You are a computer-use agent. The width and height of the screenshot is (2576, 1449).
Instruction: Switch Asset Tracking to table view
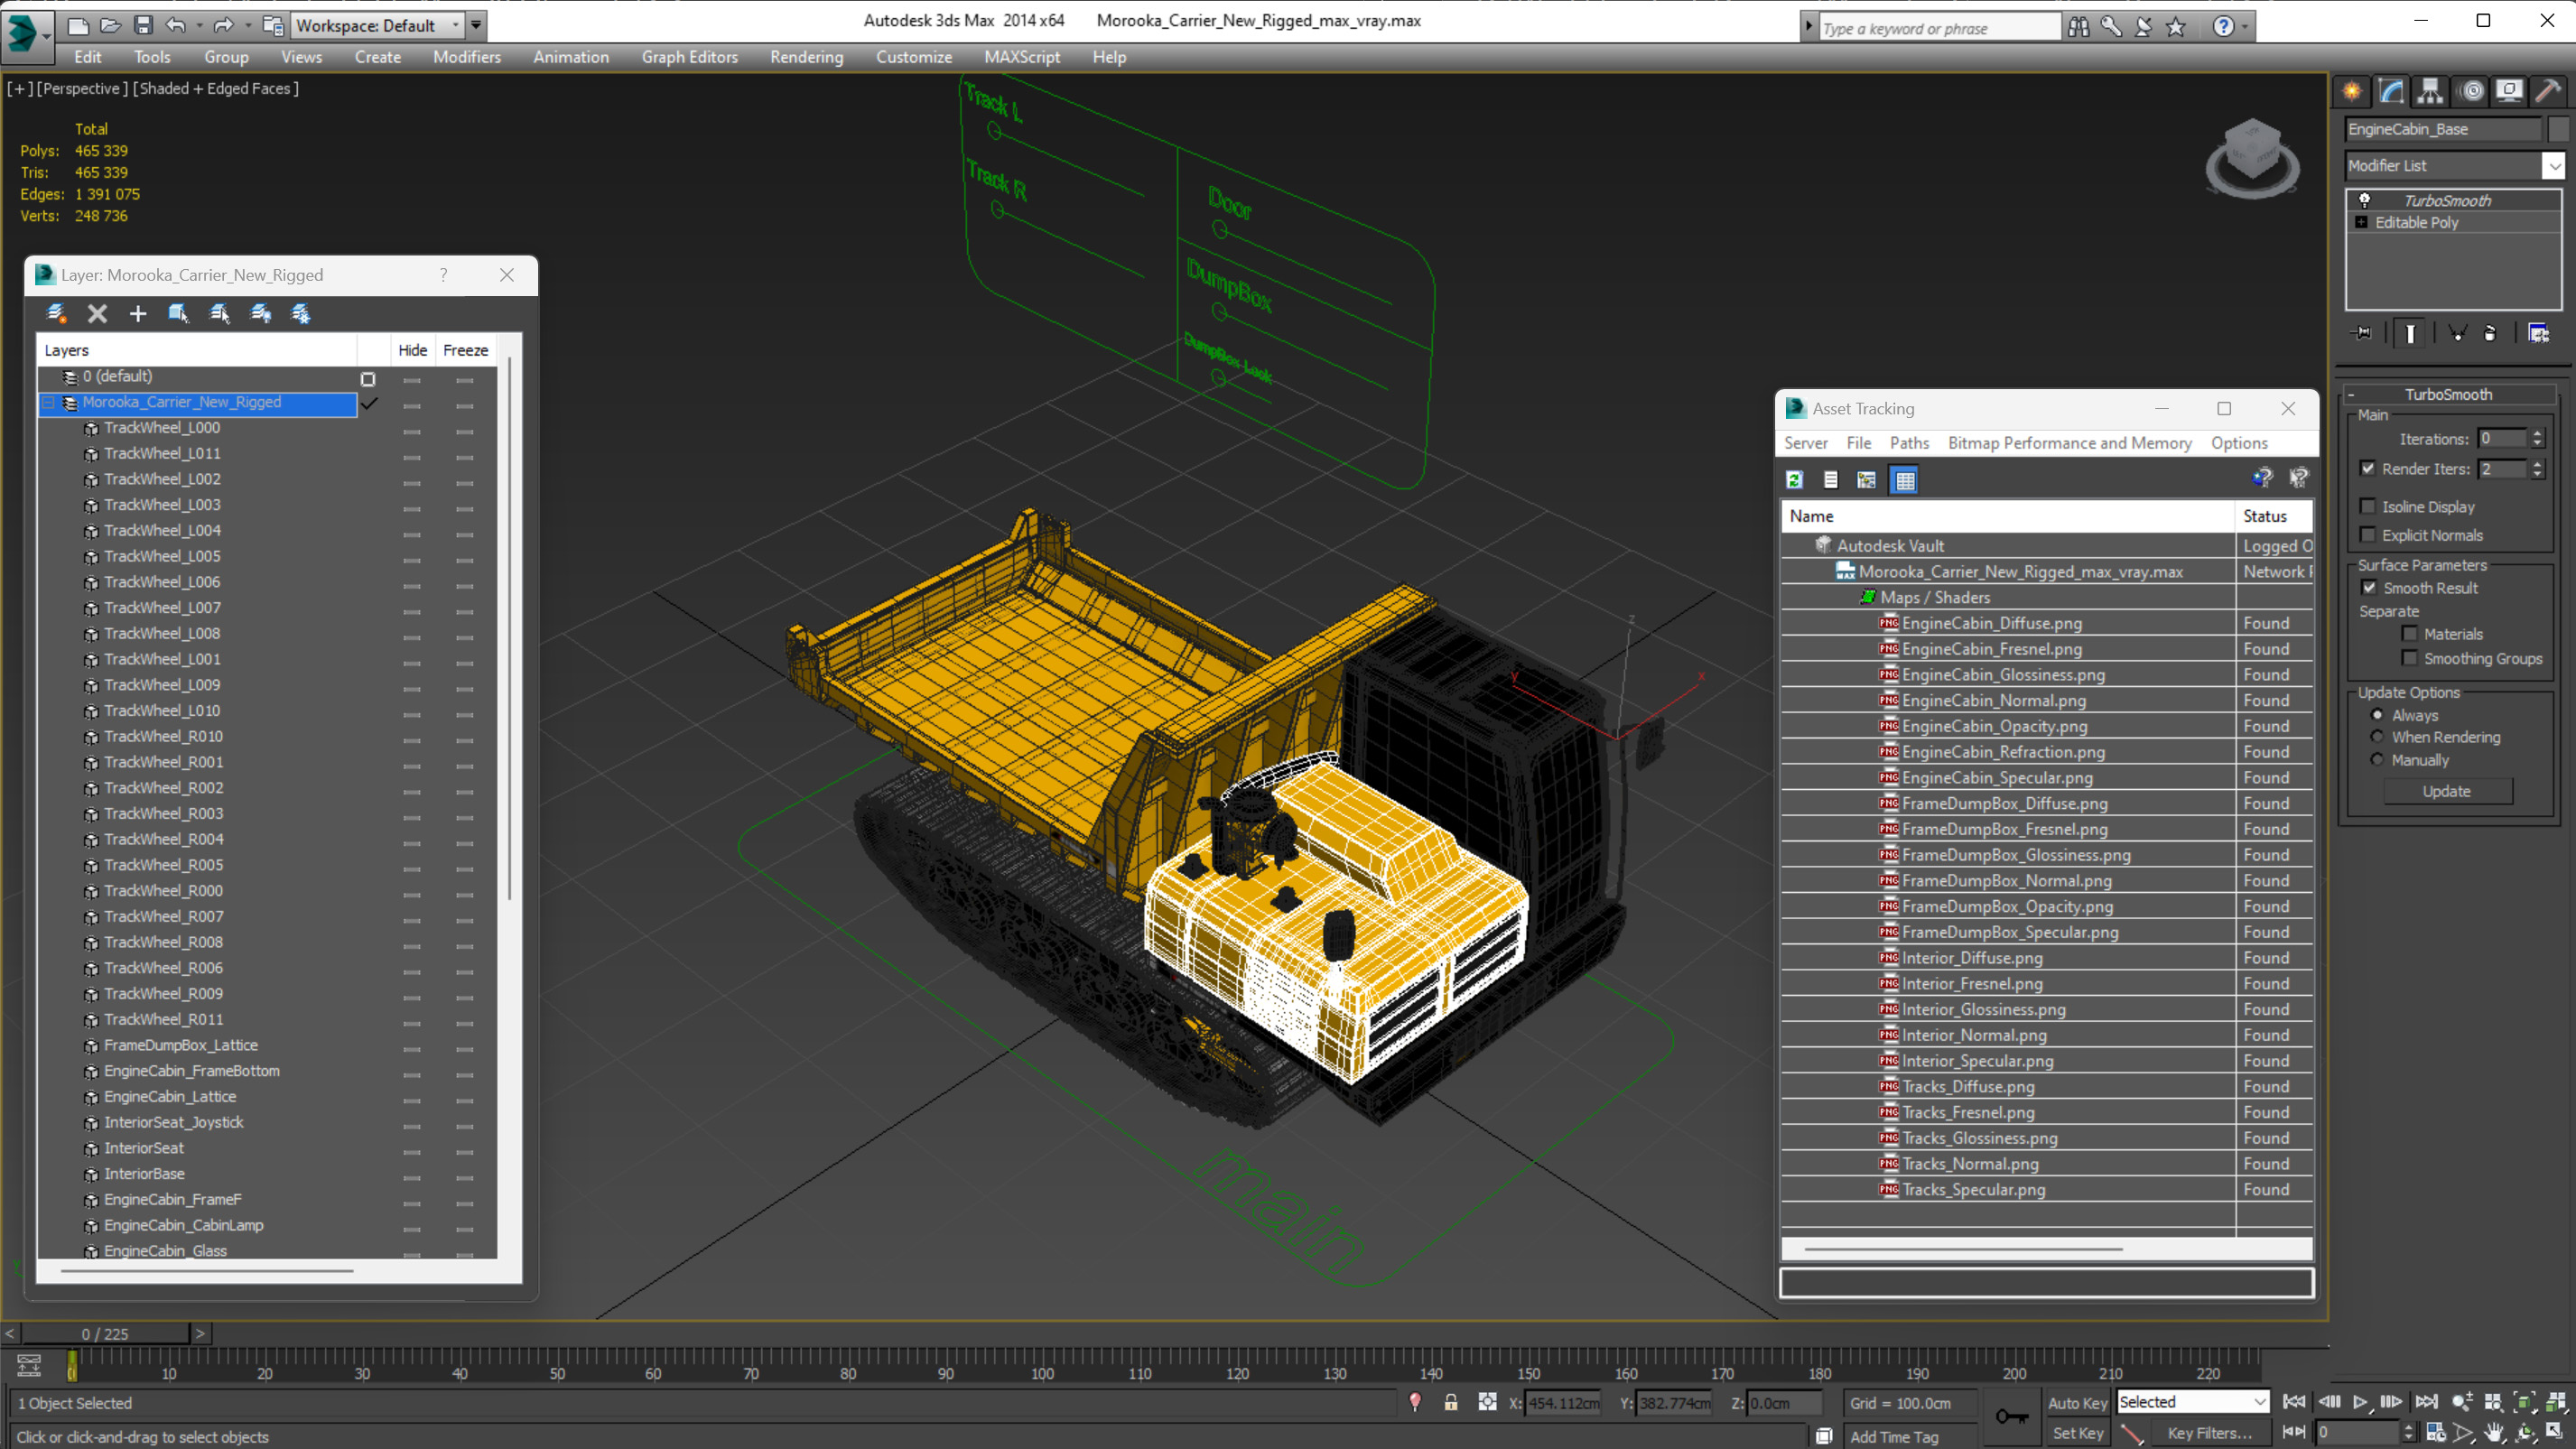click(1905, 480)
